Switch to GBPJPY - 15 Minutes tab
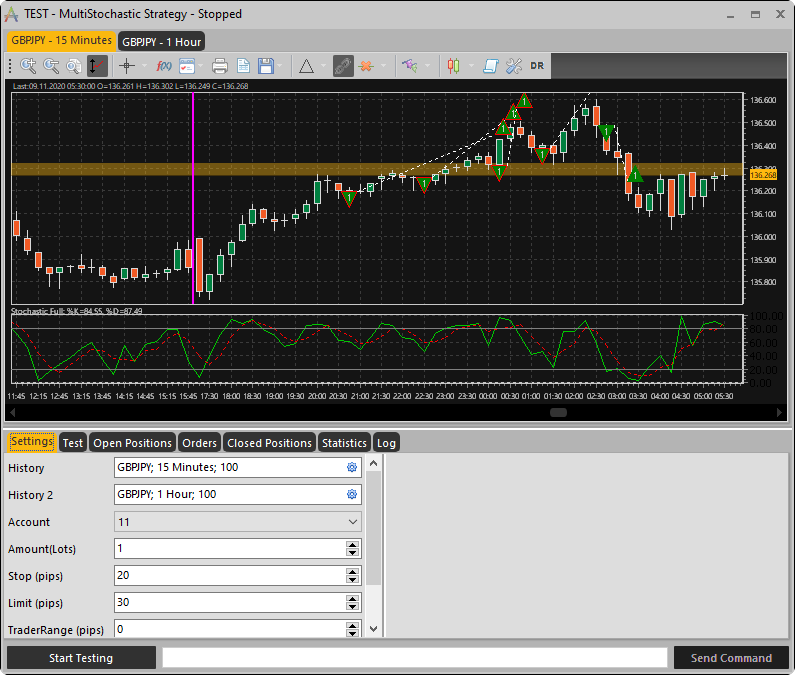The image size is (795, 675). [61, 41]
